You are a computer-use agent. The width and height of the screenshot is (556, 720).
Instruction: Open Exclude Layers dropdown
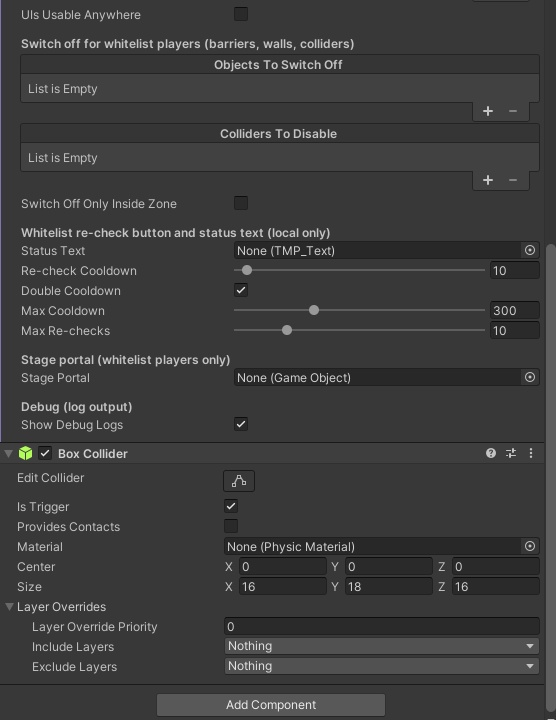pyautogui.click(x=382, y=666)
